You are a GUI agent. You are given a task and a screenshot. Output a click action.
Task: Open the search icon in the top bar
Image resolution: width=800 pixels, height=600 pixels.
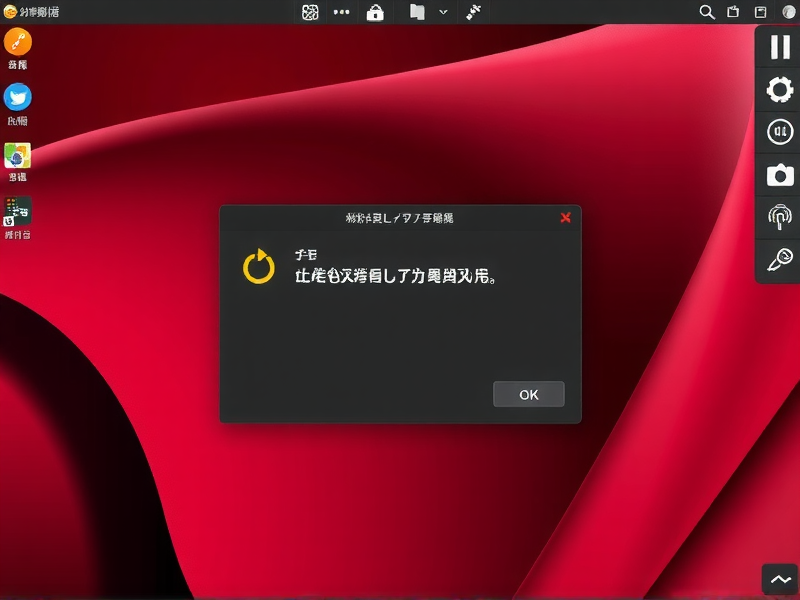(707, 12)
